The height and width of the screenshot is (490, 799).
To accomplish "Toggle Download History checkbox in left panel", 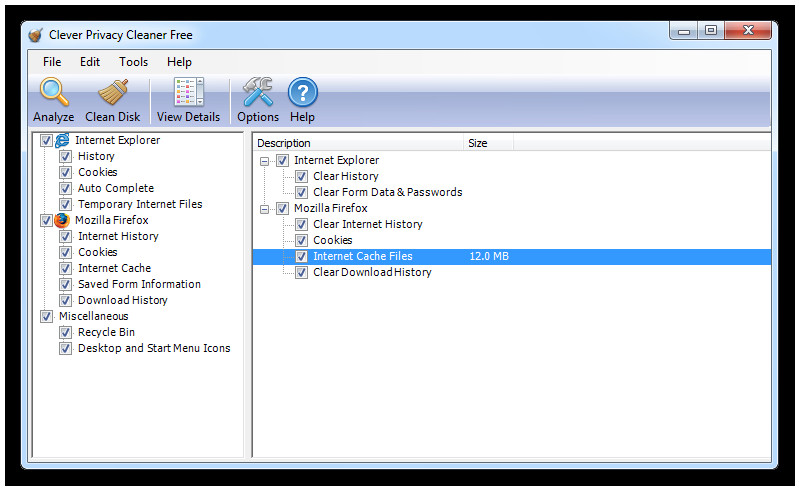I will [x=65, y=300].
